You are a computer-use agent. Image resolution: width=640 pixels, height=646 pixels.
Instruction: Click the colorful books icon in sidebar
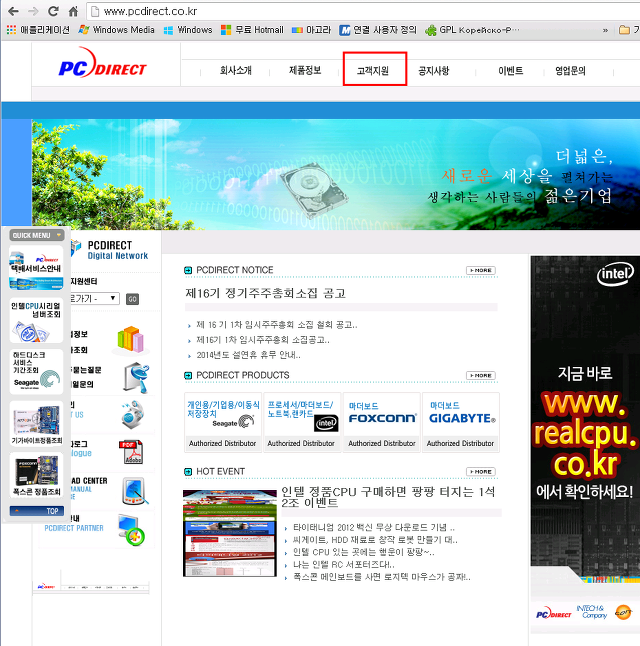pyautogui.click(x=131, y=340)
